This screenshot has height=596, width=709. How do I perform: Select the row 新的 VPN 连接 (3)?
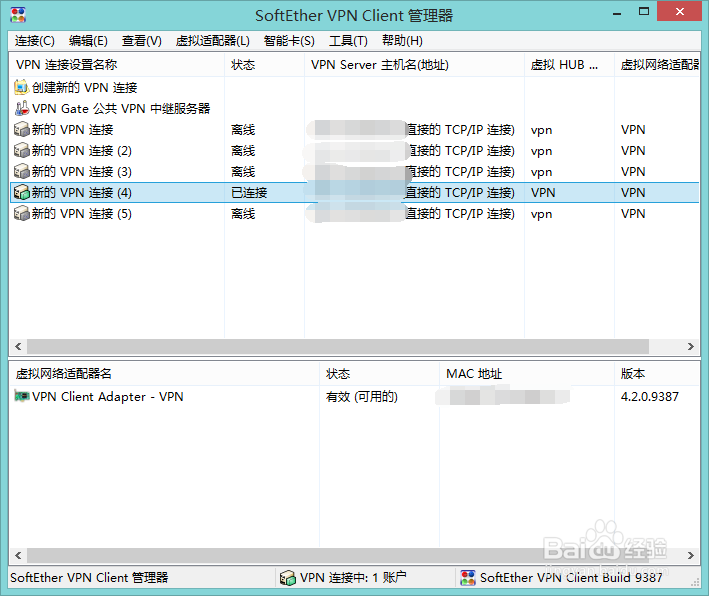click(x=354, y=171)
